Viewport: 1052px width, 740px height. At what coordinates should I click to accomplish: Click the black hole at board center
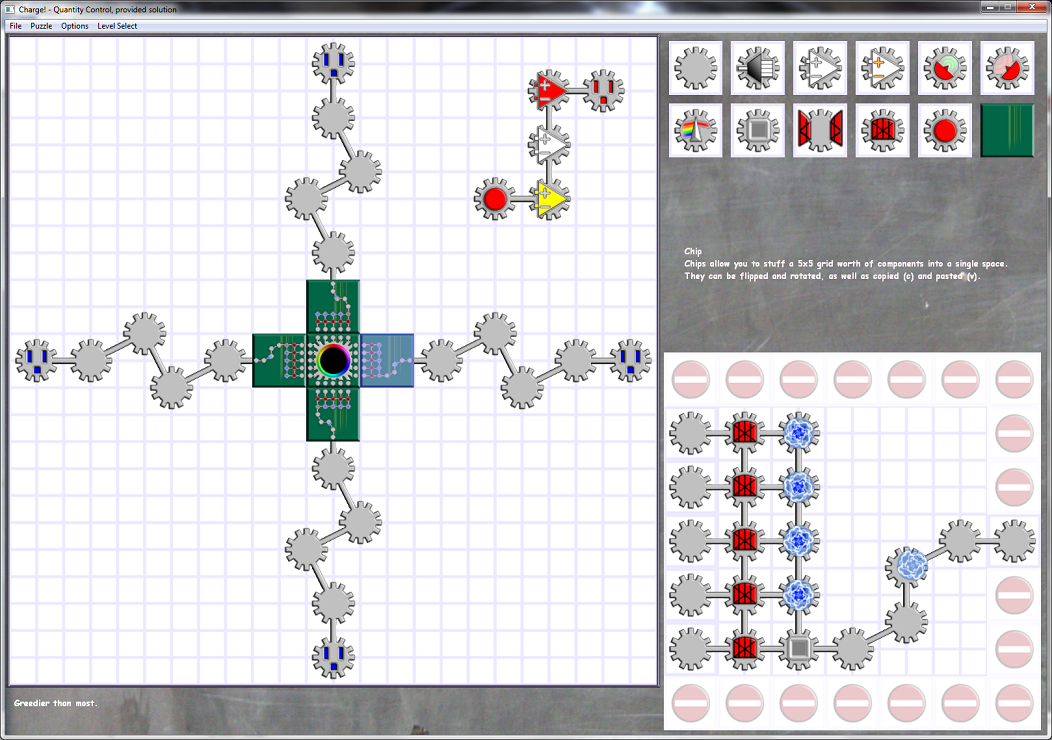(x=333, y=360)
